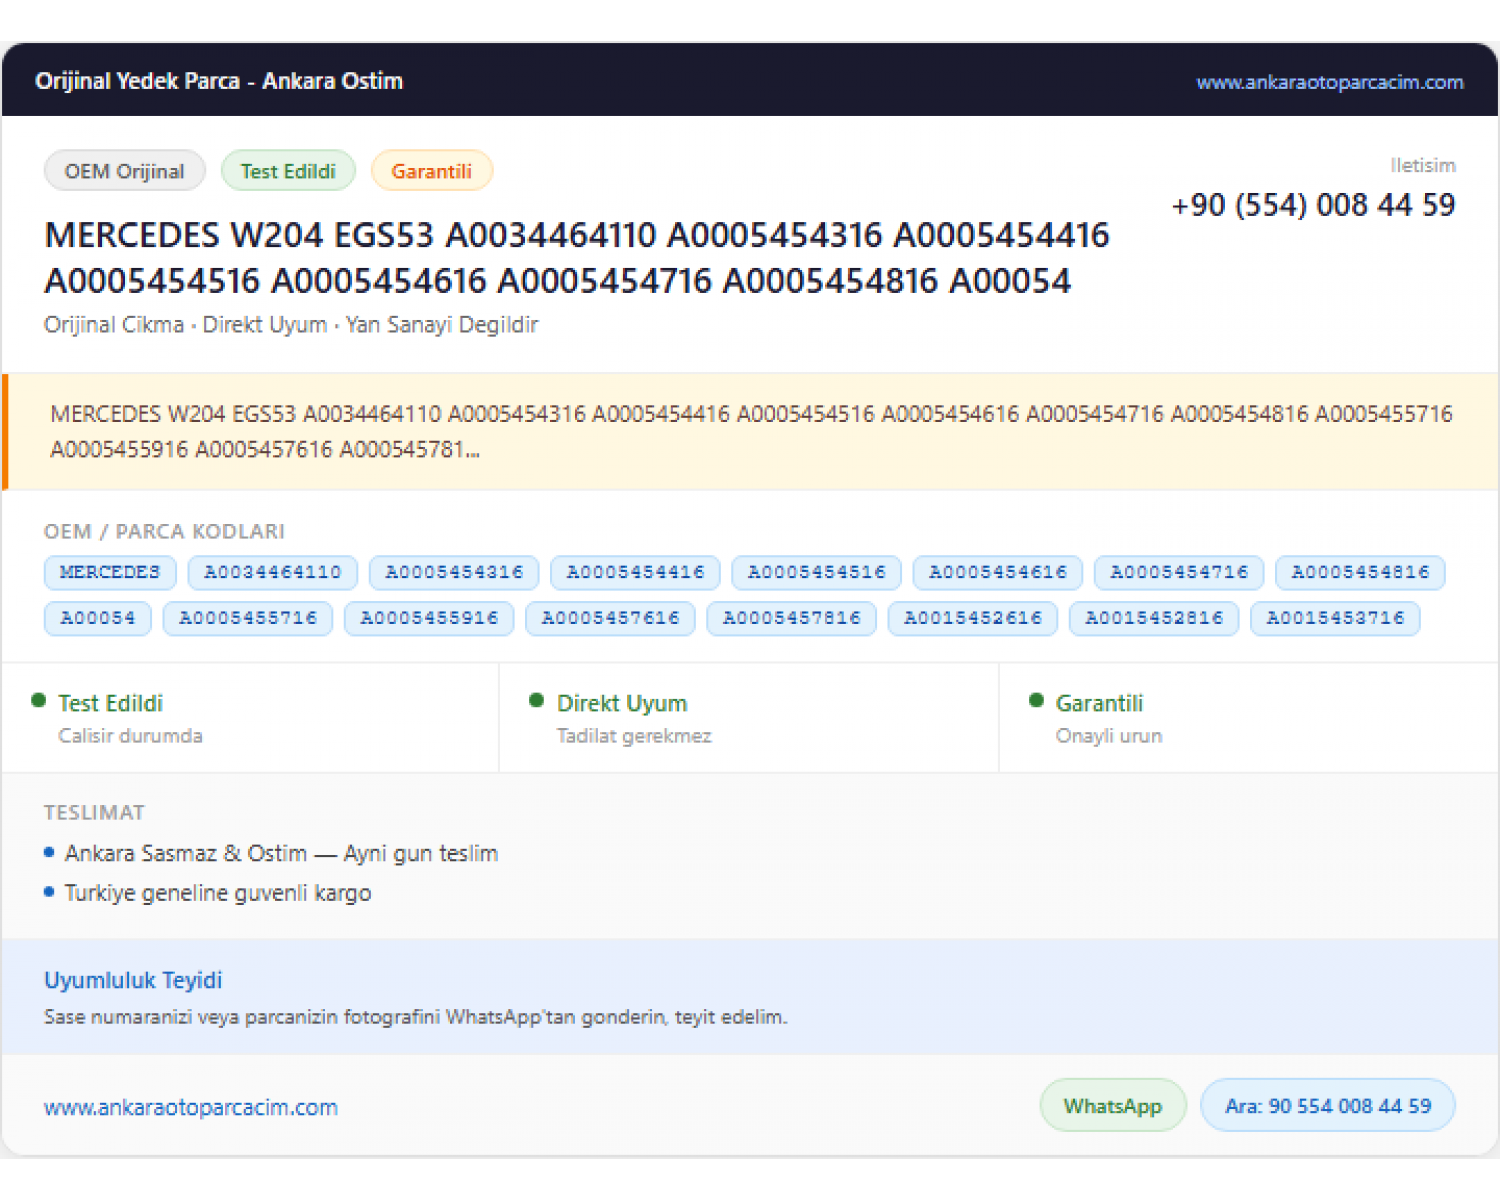Click the Uyumluluk Teyidi heading
The width and height of the screenshot is (1500, 1200).
(x=133, y=980)
